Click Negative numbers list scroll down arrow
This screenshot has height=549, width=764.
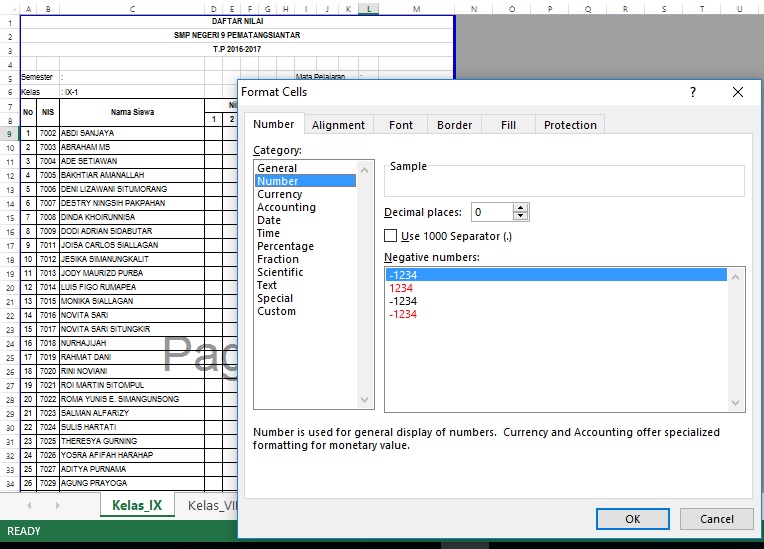pos(735,403)
